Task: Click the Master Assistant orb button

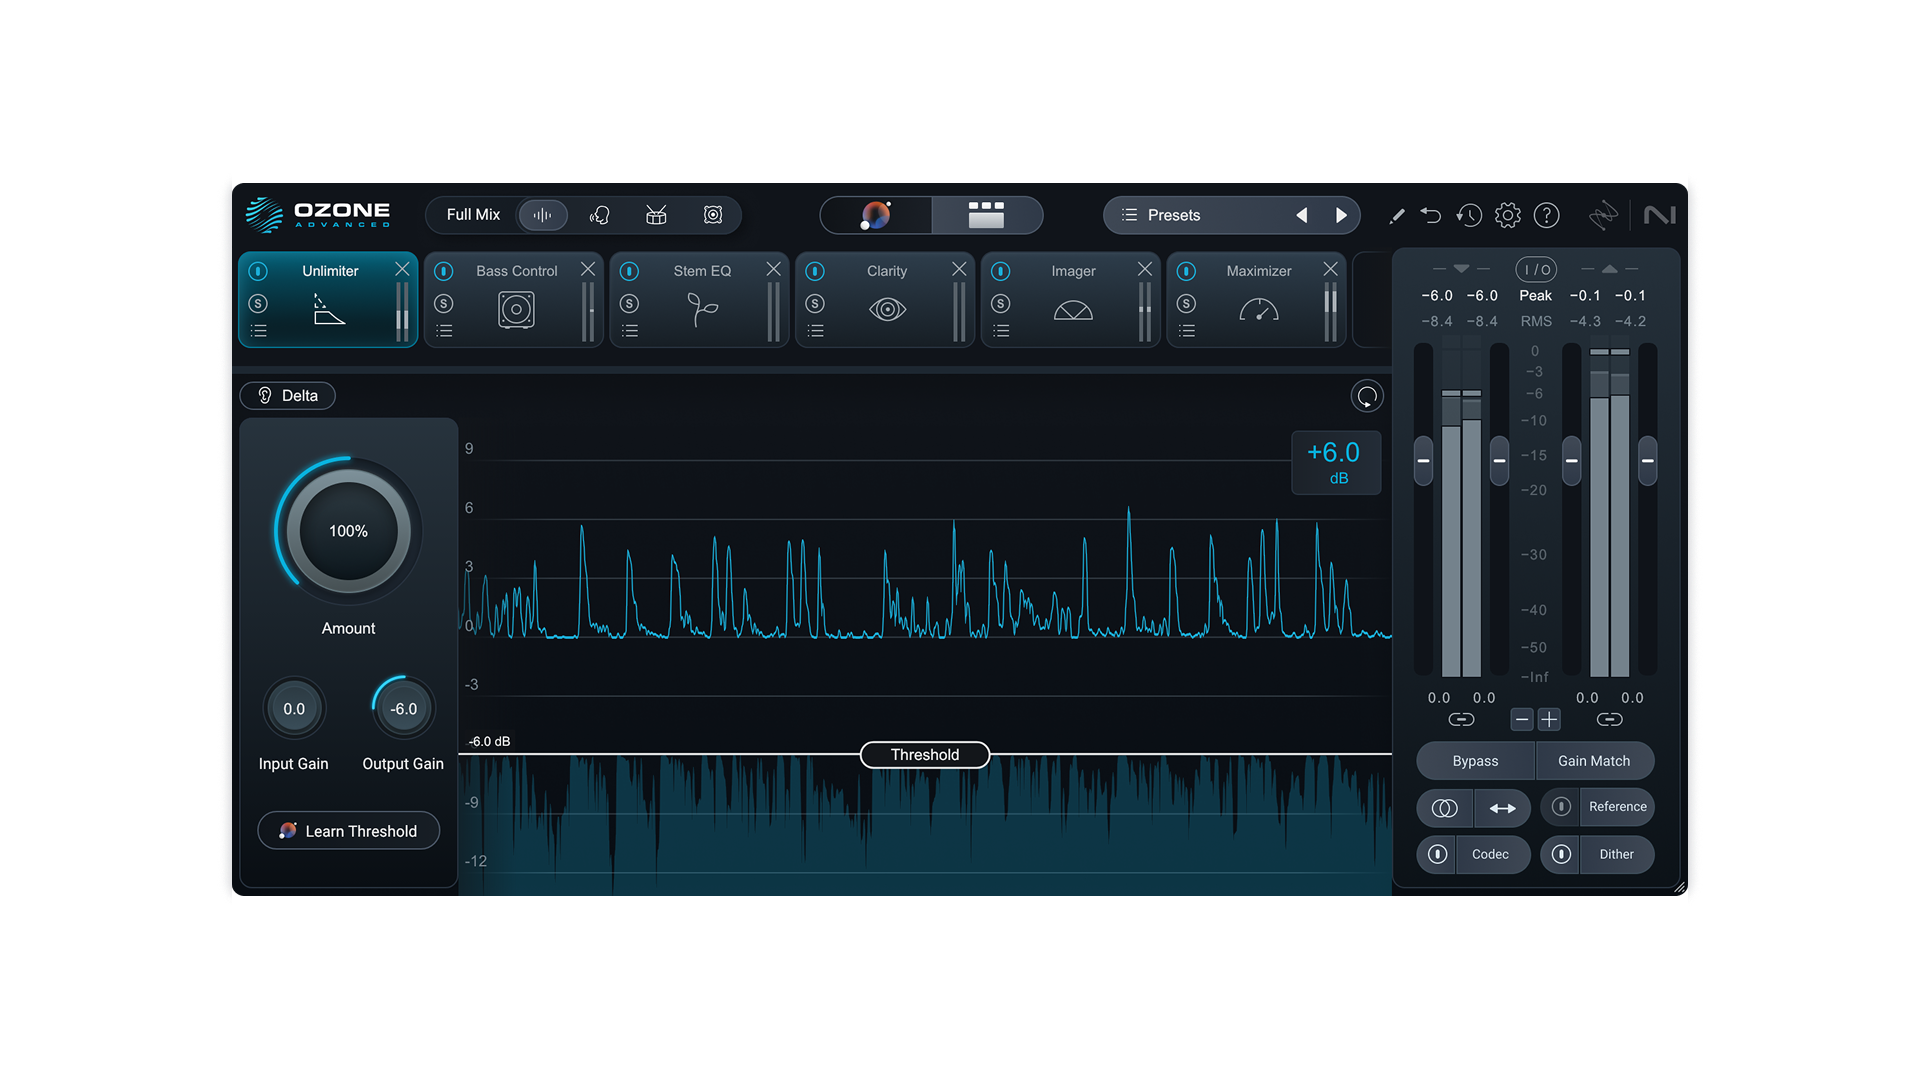Action: pos(876,215)
